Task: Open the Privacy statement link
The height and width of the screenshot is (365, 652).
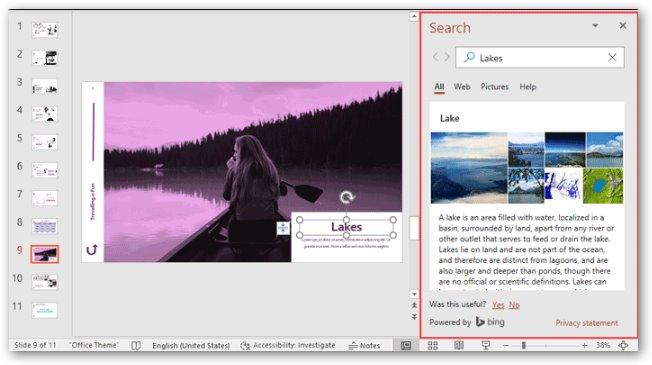Action: click(x=587, y=323)
